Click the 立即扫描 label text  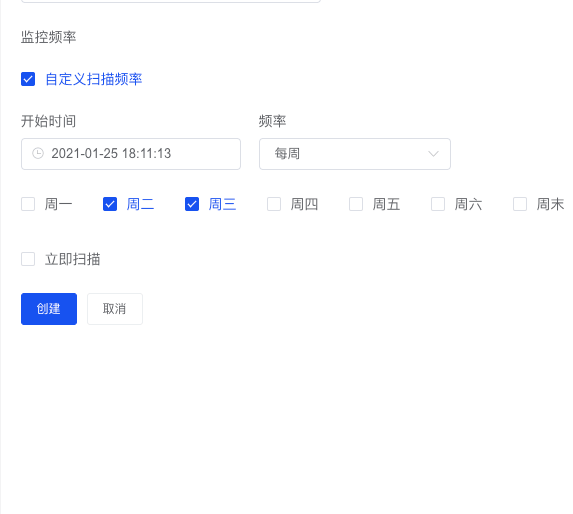(72, 259)
